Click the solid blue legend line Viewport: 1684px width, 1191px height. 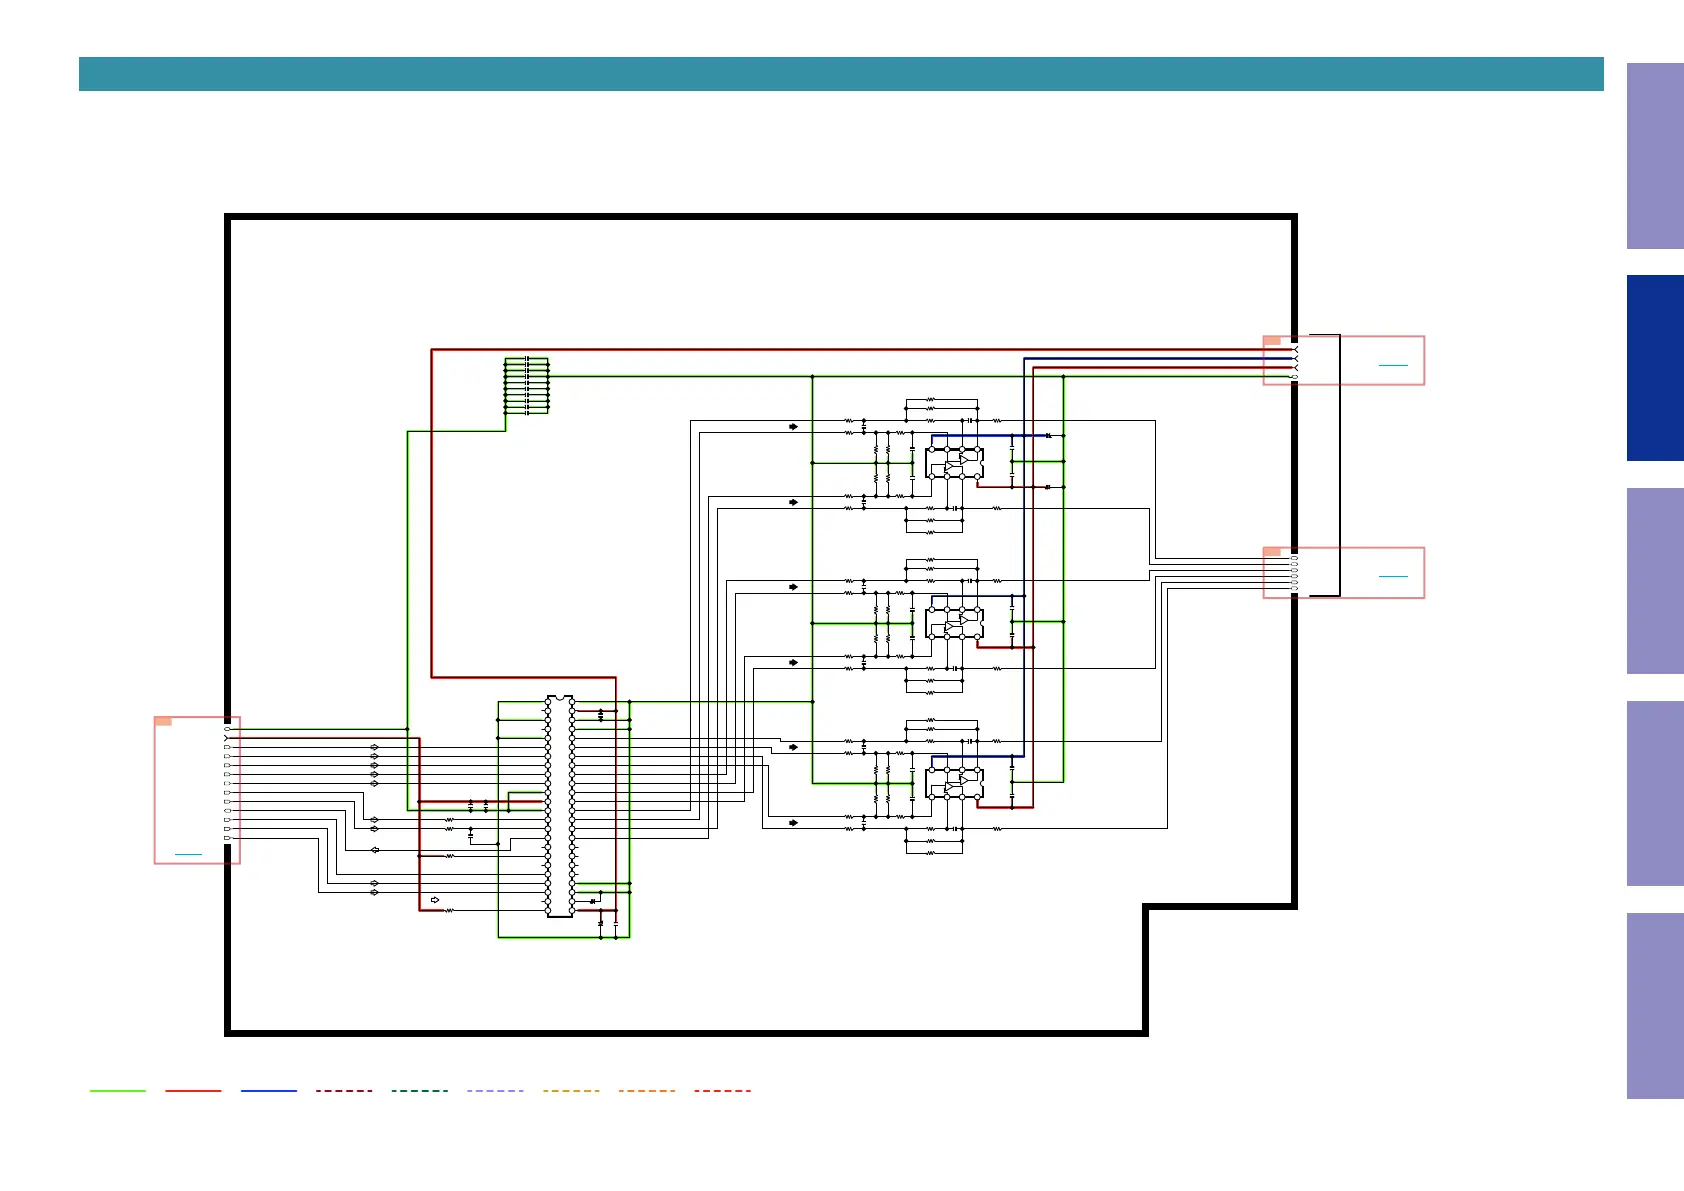[x=269, y=1091]
